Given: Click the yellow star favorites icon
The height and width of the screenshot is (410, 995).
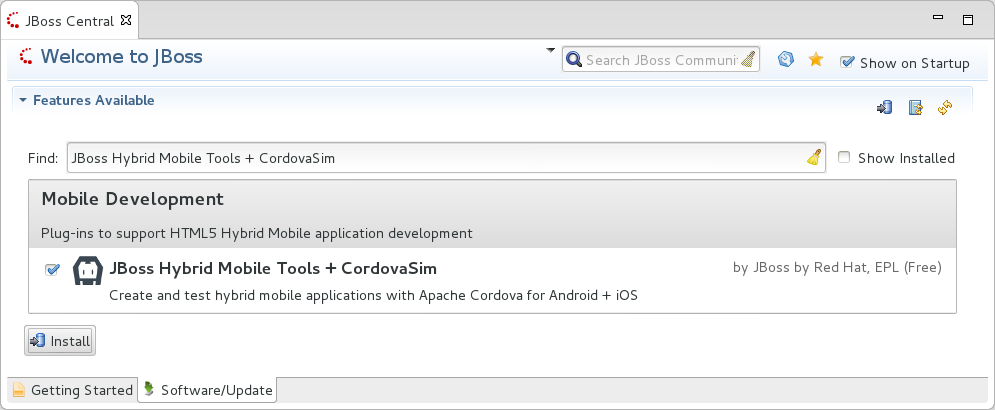Looking at the screenshot, I should tap(815, 60).
